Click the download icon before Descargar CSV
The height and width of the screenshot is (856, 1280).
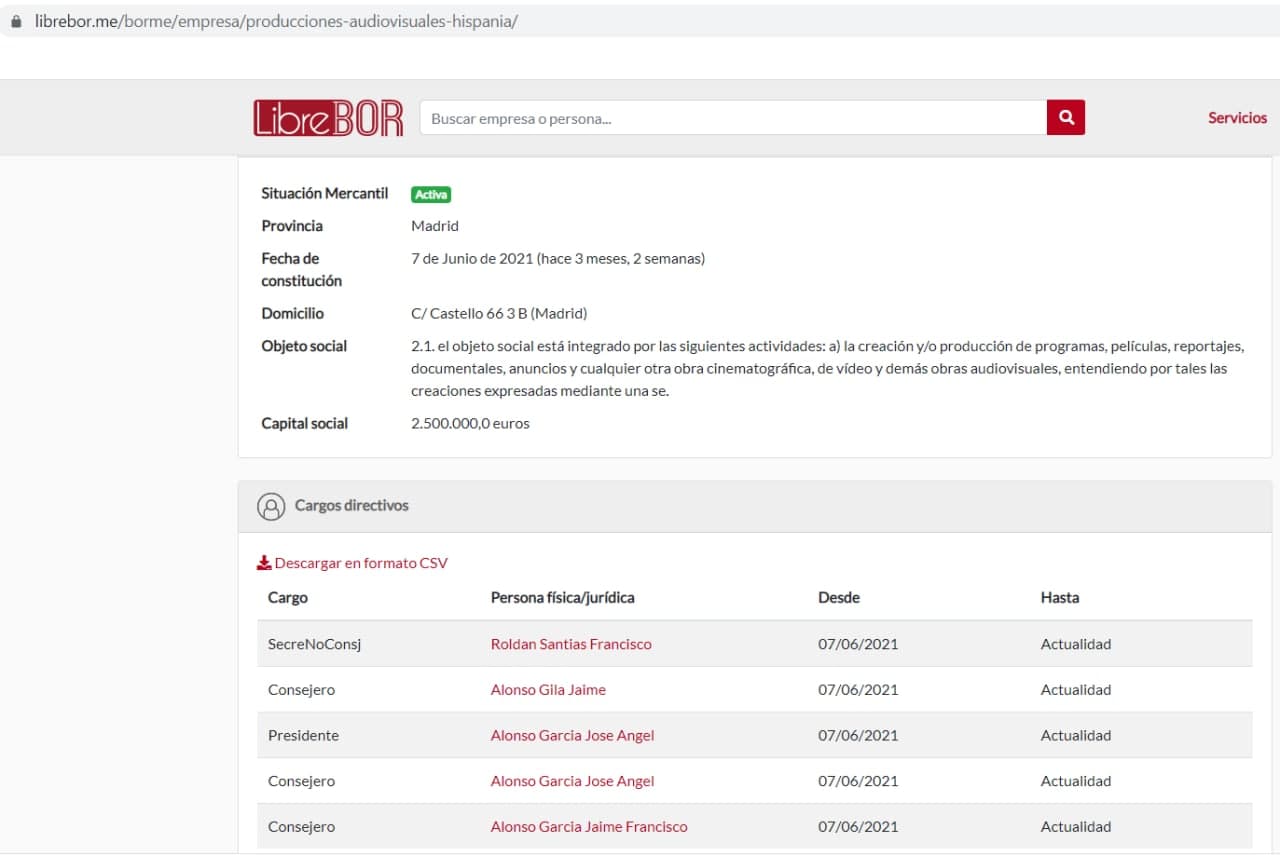pyautogui.click(x=264, y=563)
